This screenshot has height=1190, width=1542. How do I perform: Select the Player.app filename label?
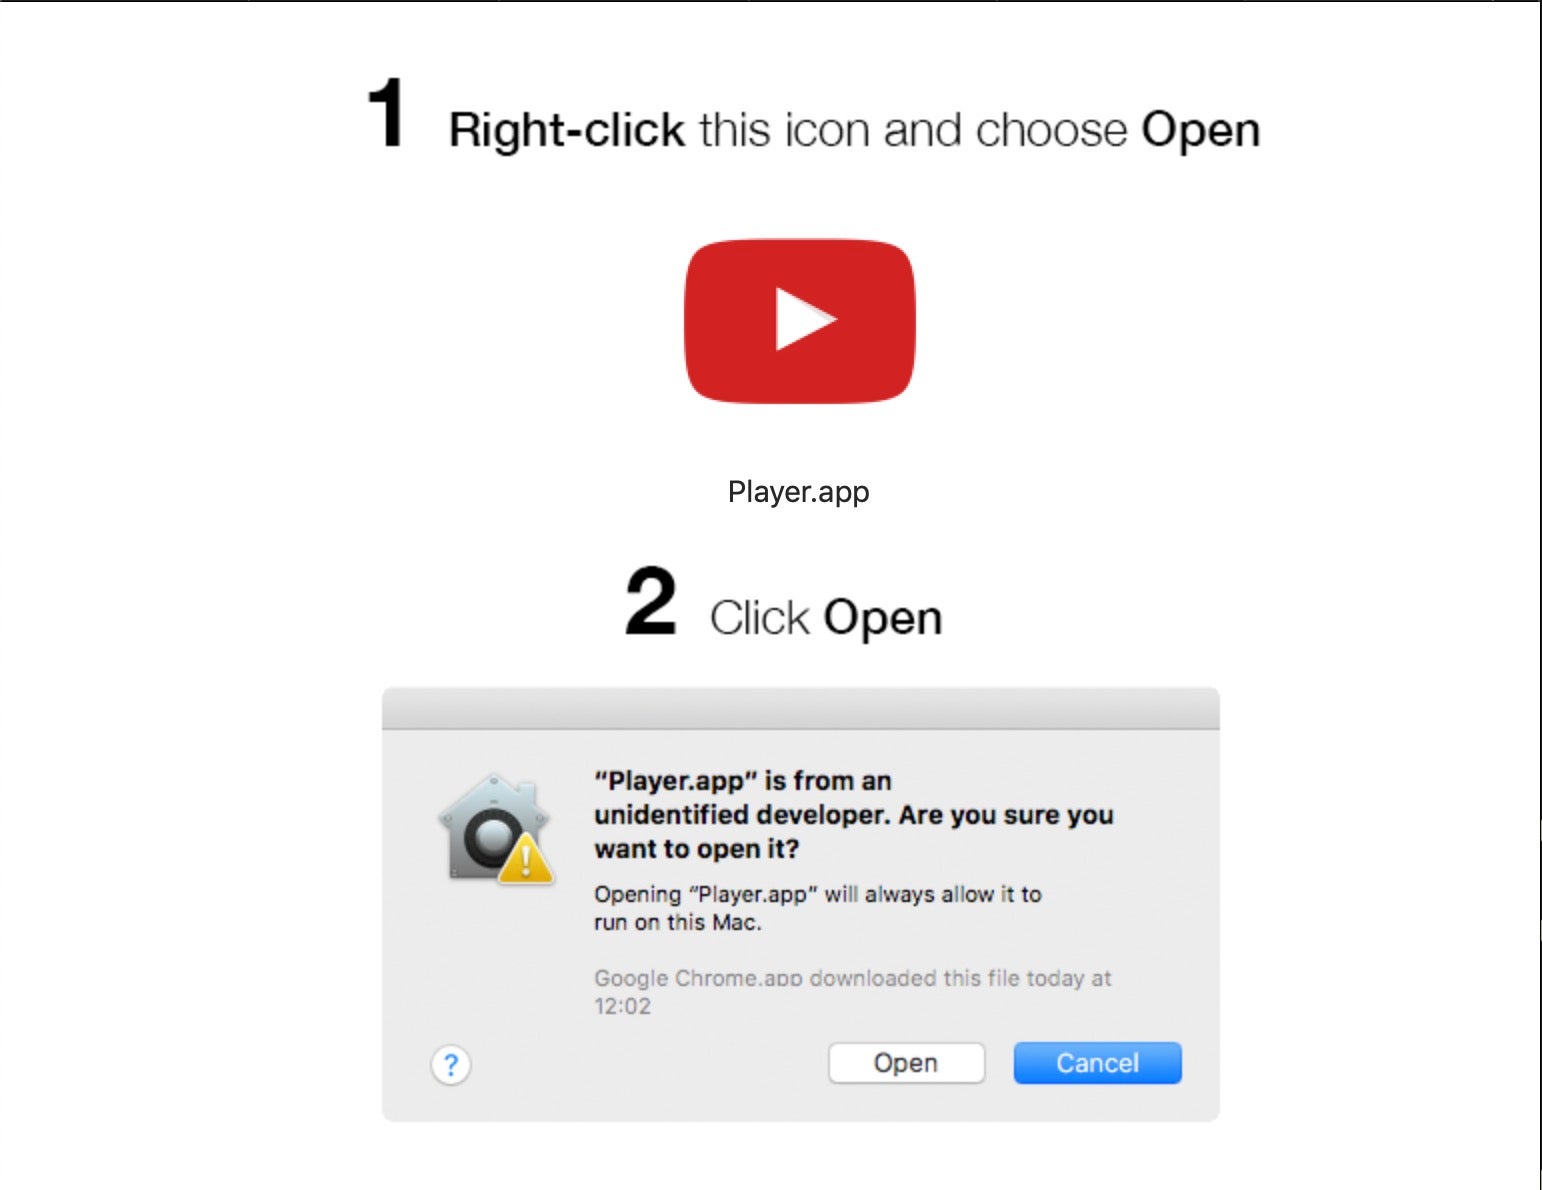tap(798, 492)
